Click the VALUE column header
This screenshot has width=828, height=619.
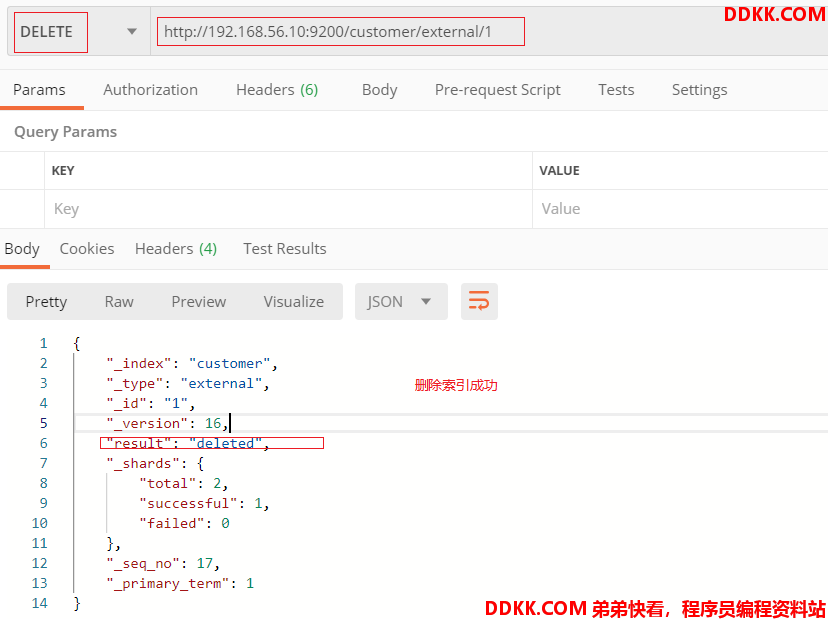(x=559, y=171)
